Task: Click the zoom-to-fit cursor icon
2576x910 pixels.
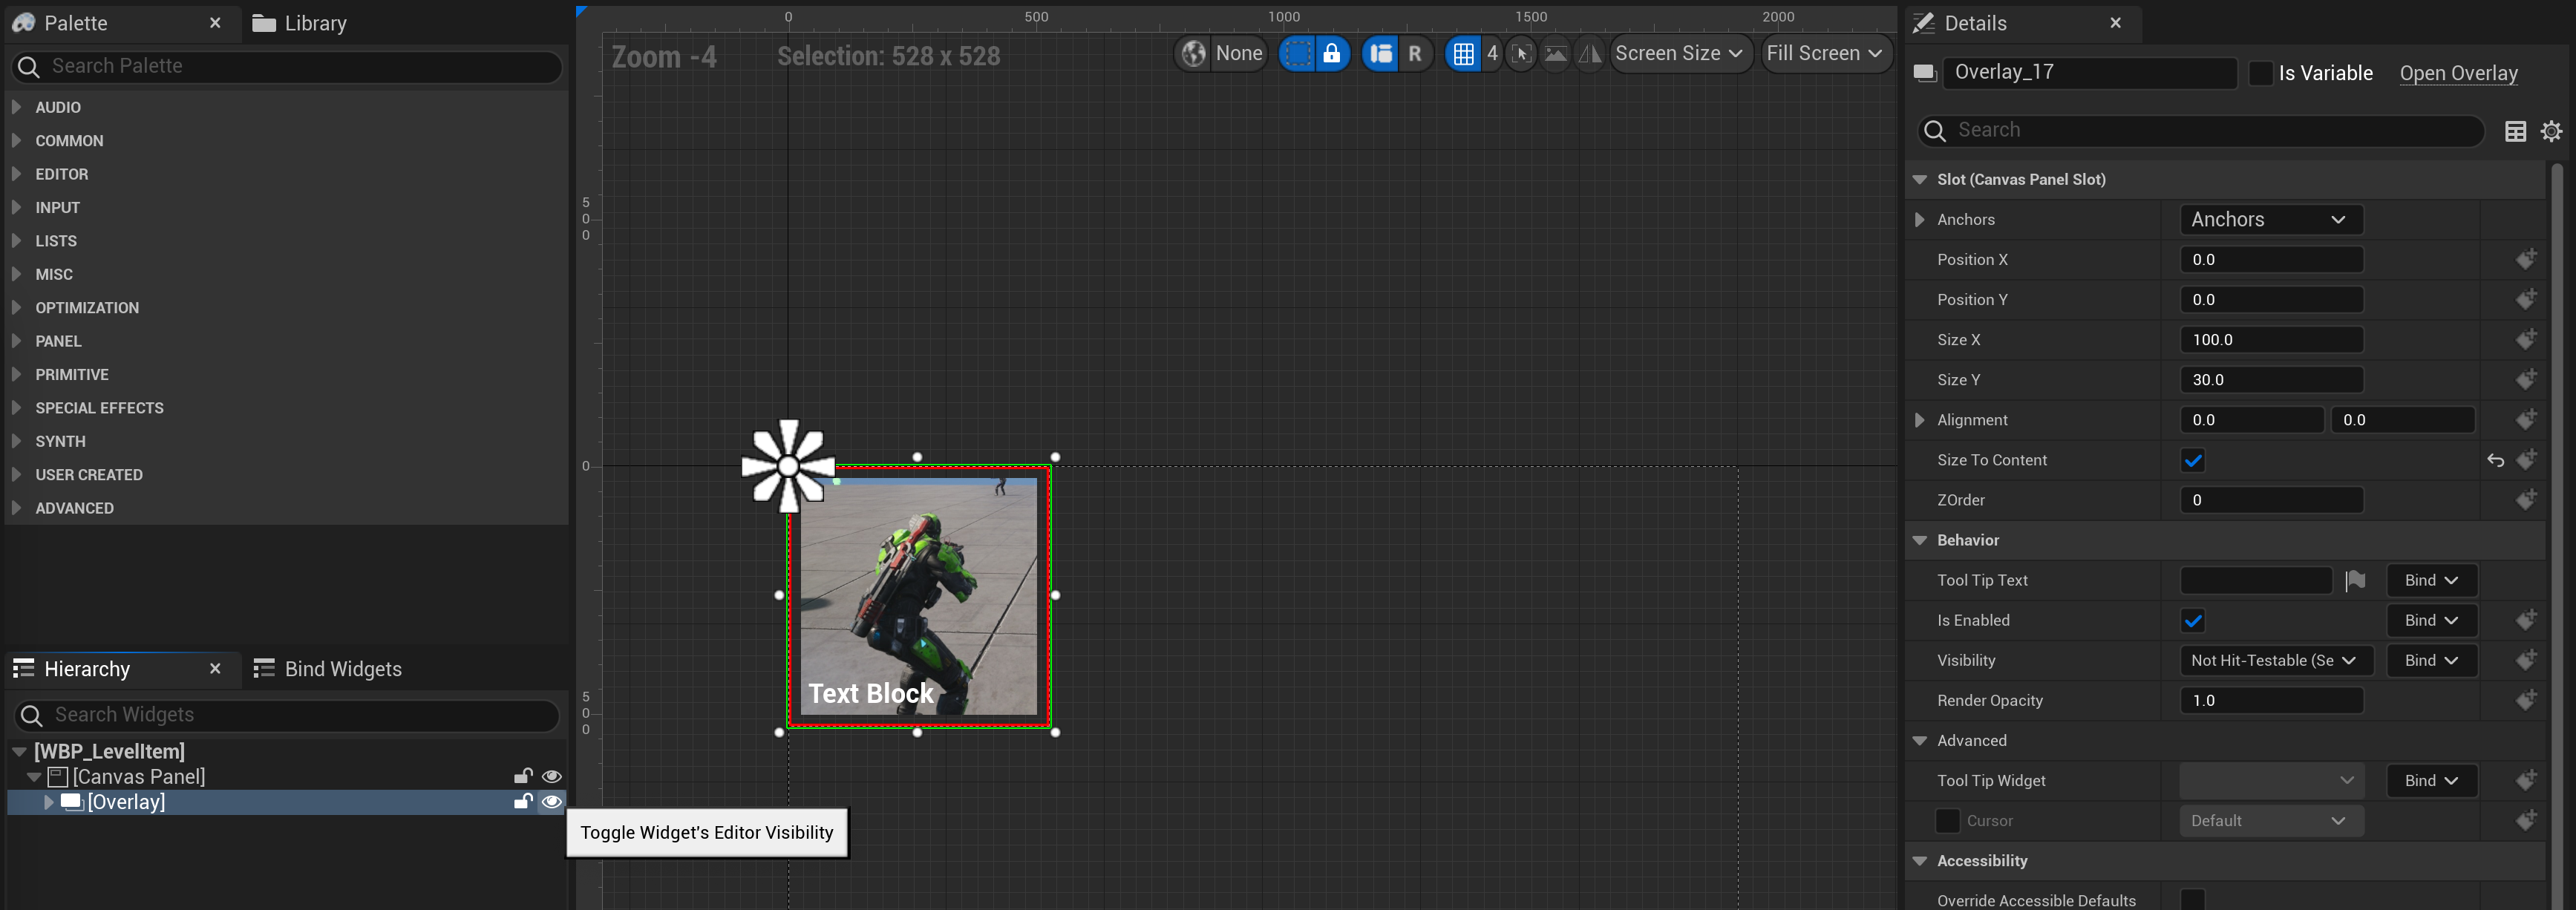Action: (x=1522, y=53)
